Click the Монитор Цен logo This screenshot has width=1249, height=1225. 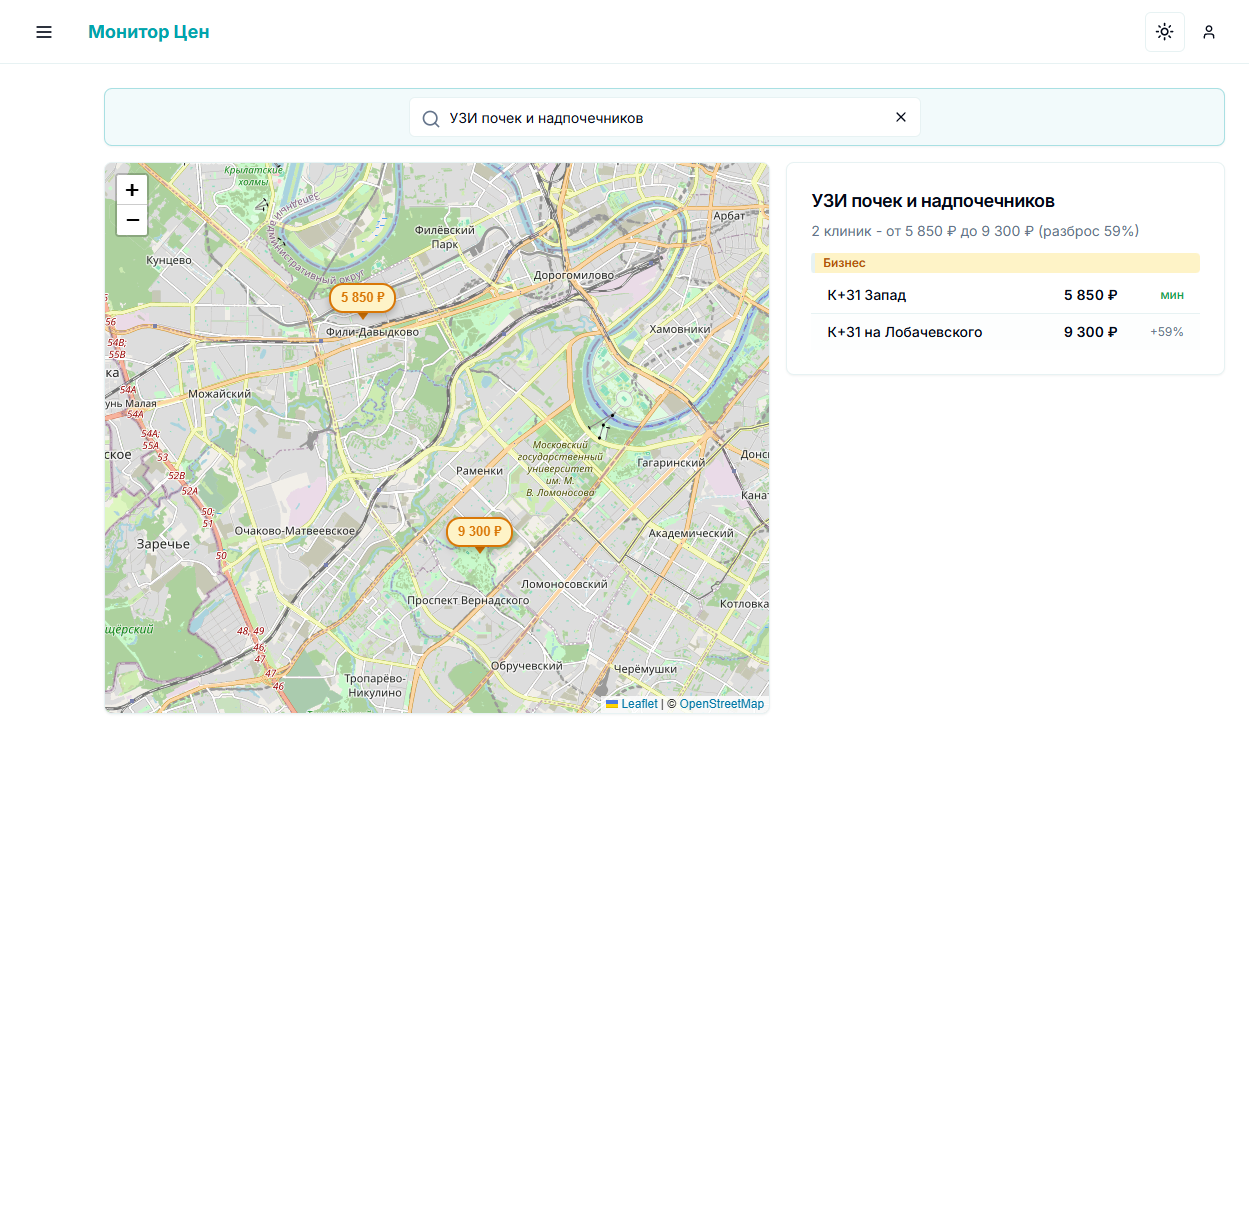pos(148,32)
